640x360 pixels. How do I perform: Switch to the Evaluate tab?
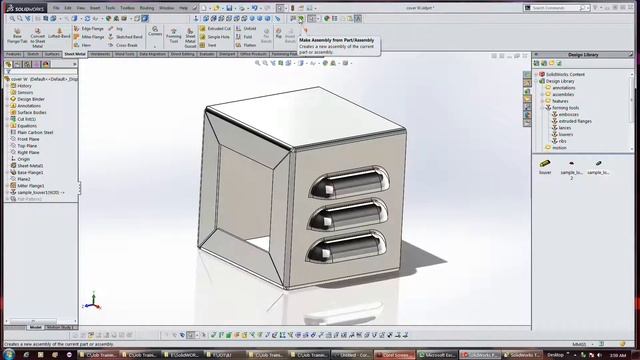click(x=207, y=54)
